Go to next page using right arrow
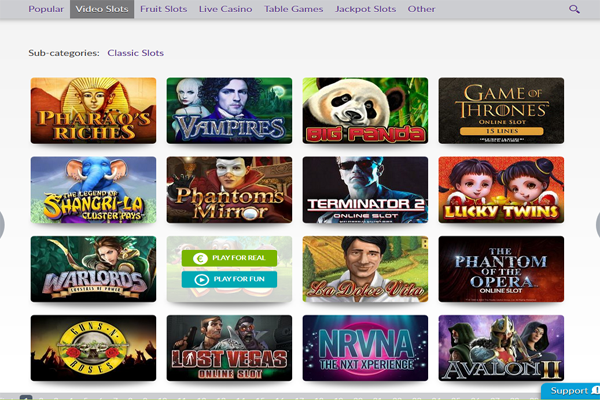600x400 pixels. 598,225
